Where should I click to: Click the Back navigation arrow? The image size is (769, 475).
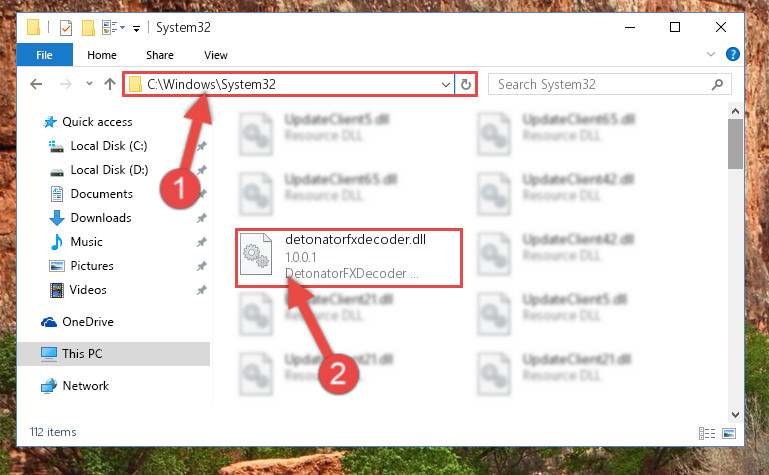[36, 84]
